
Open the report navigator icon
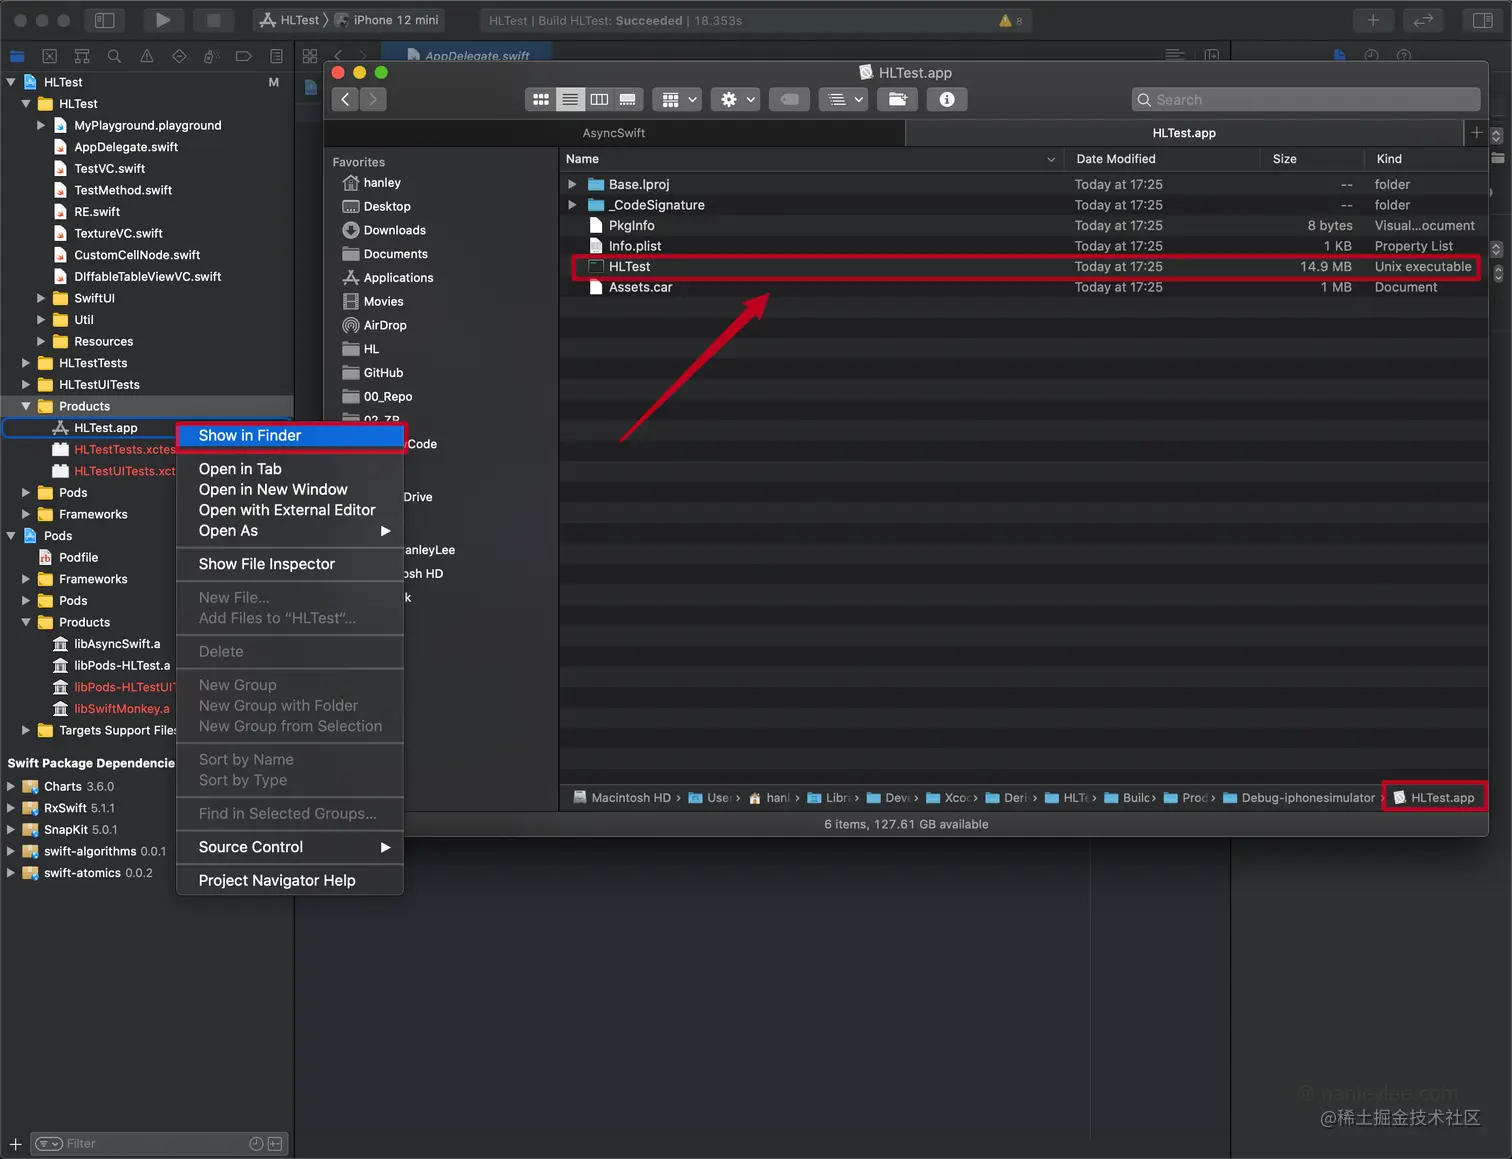[x=276, y=56]
